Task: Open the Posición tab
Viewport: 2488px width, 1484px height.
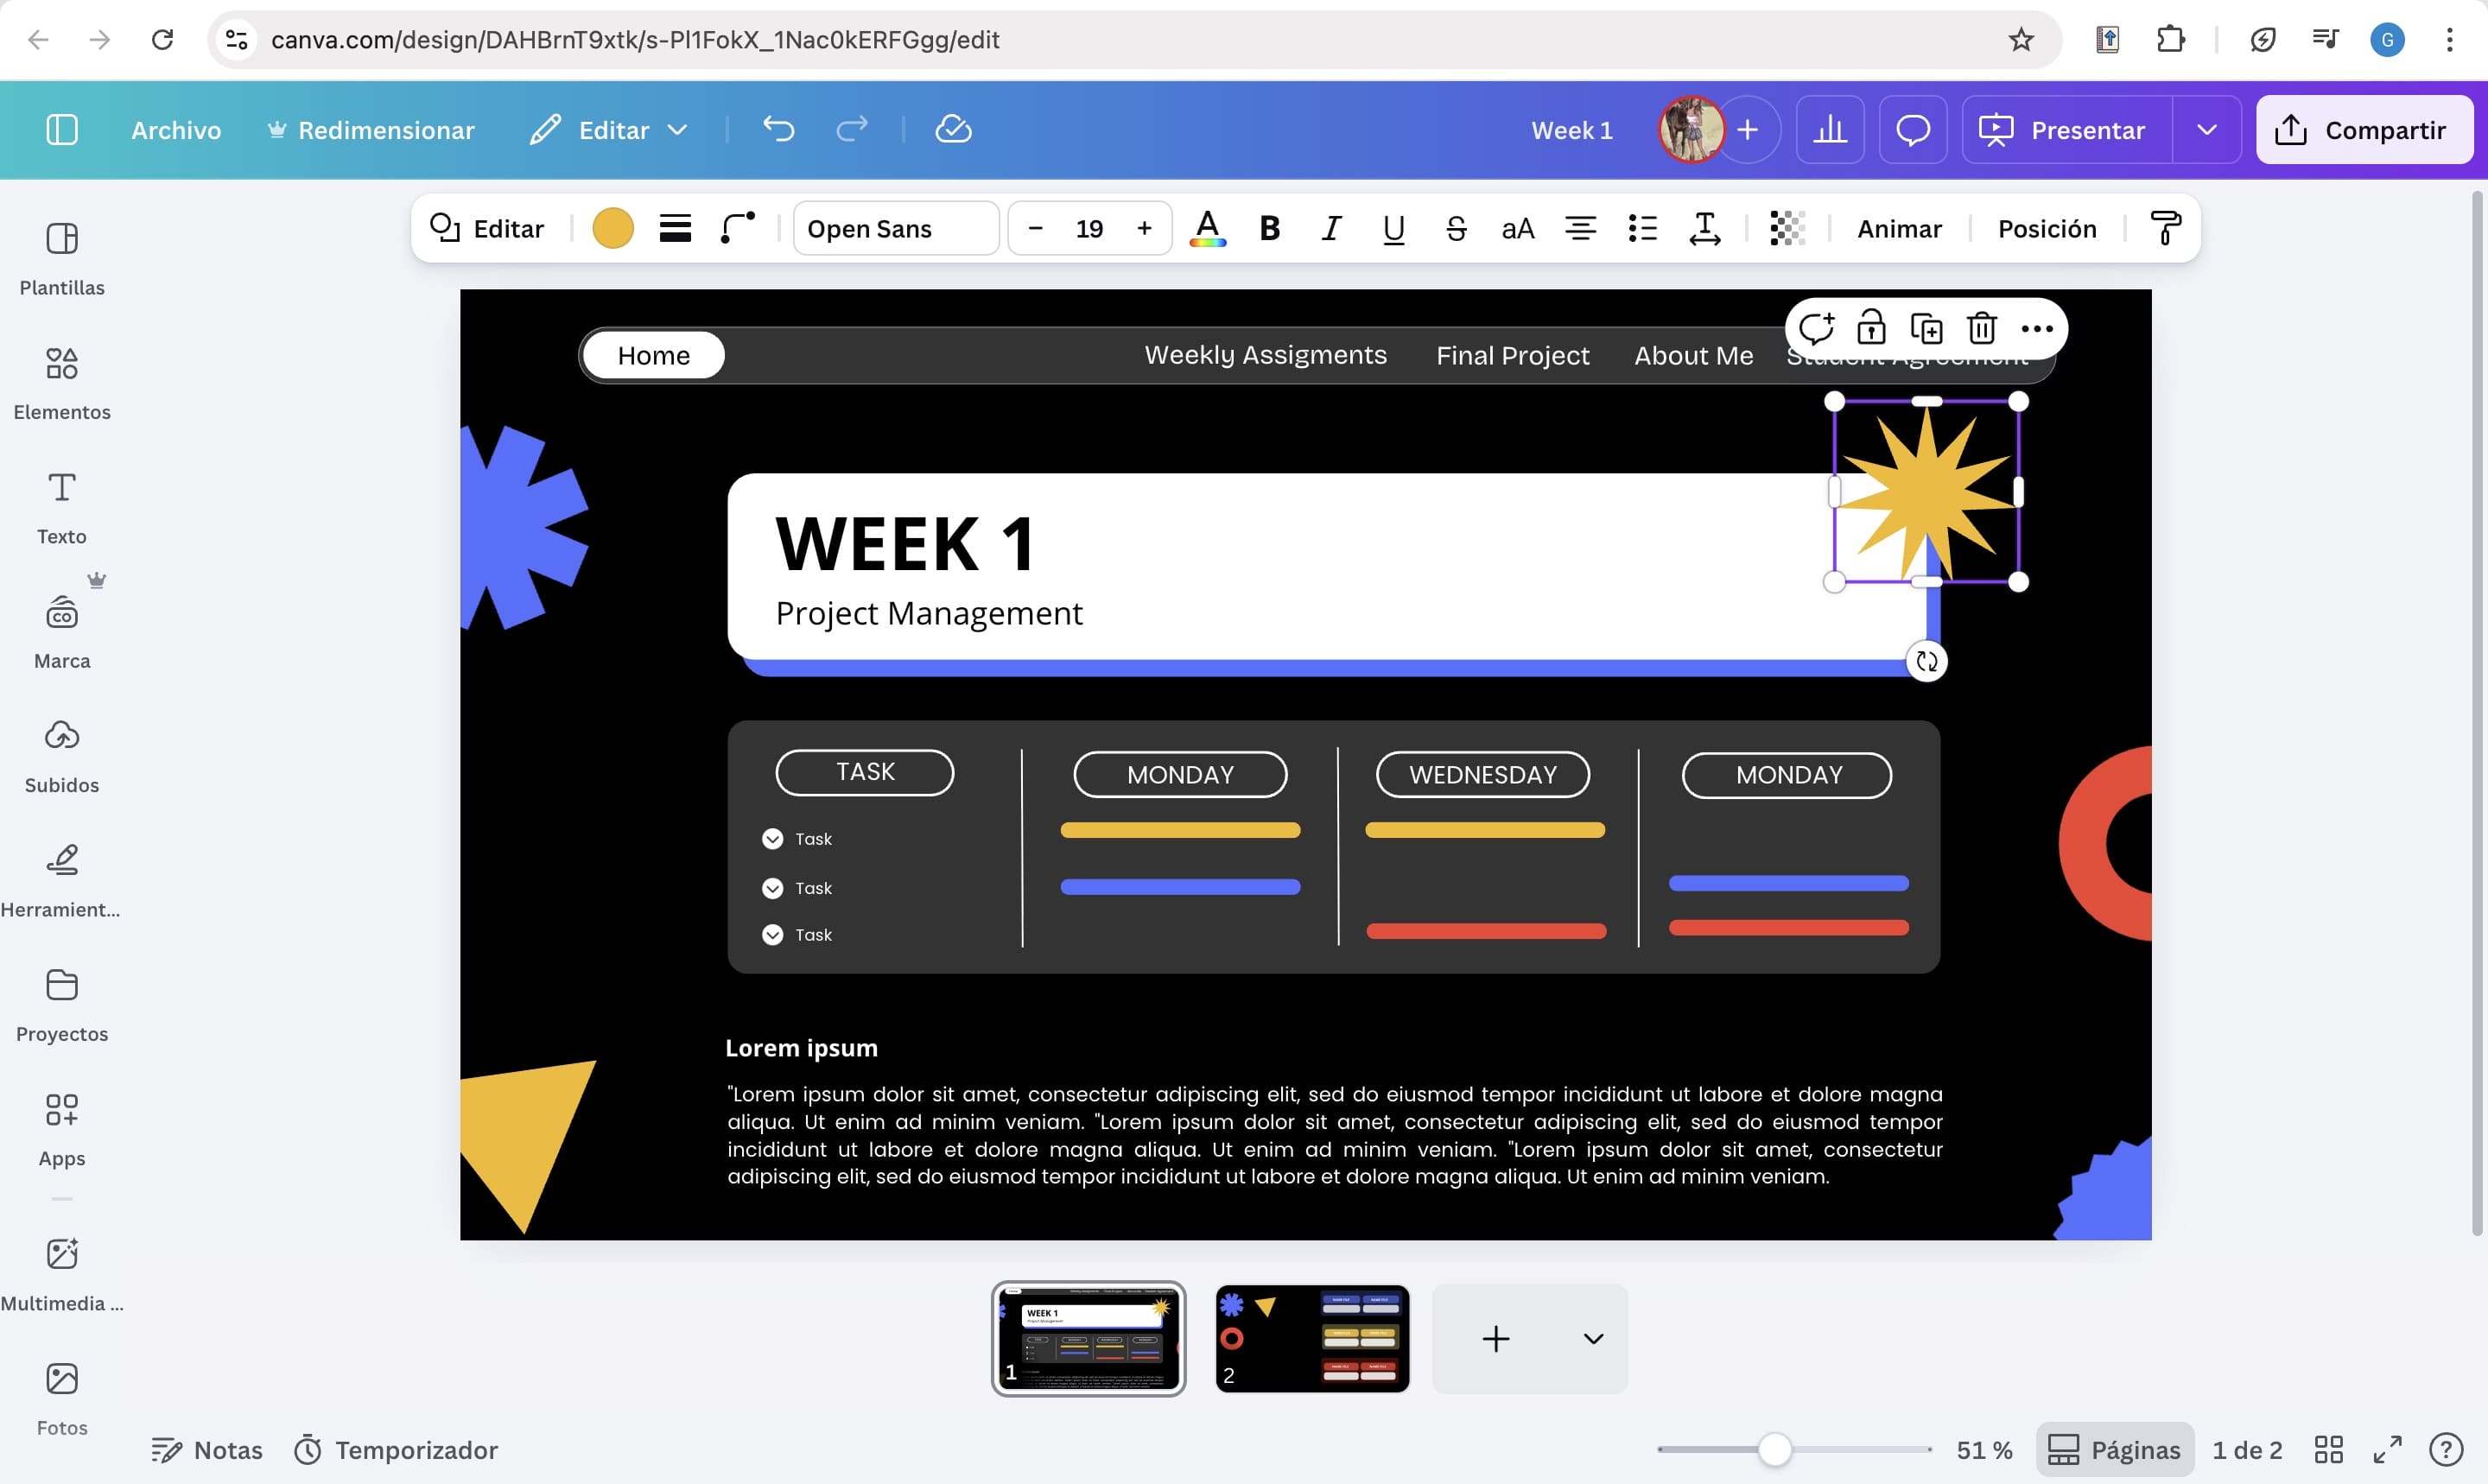Action: (2046, 229)
